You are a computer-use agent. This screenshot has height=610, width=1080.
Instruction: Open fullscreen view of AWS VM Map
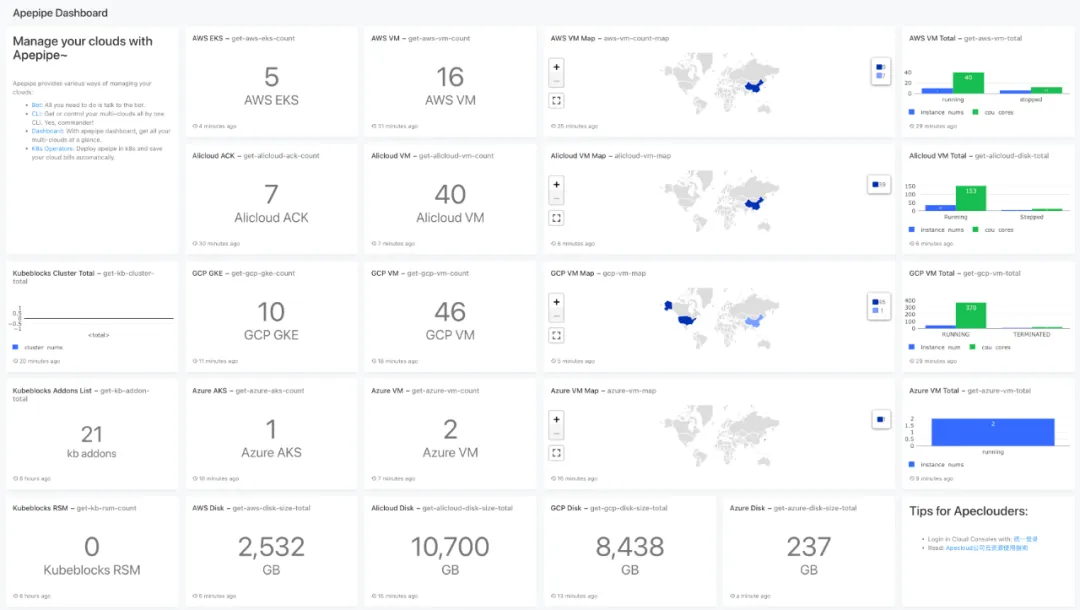pos(557,100)
